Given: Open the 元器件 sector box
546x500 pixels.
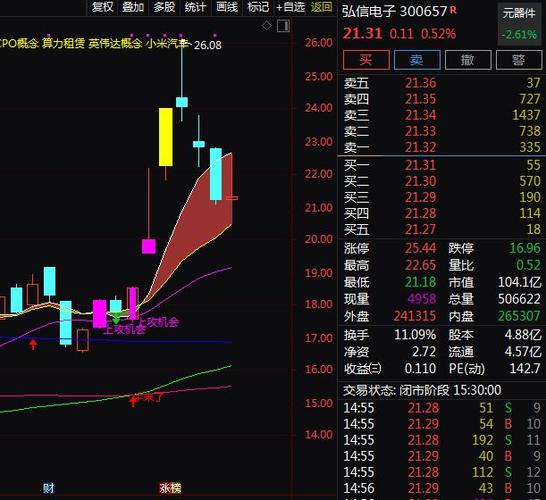Looking at the screenshot, I should click(x=519, y=24).
